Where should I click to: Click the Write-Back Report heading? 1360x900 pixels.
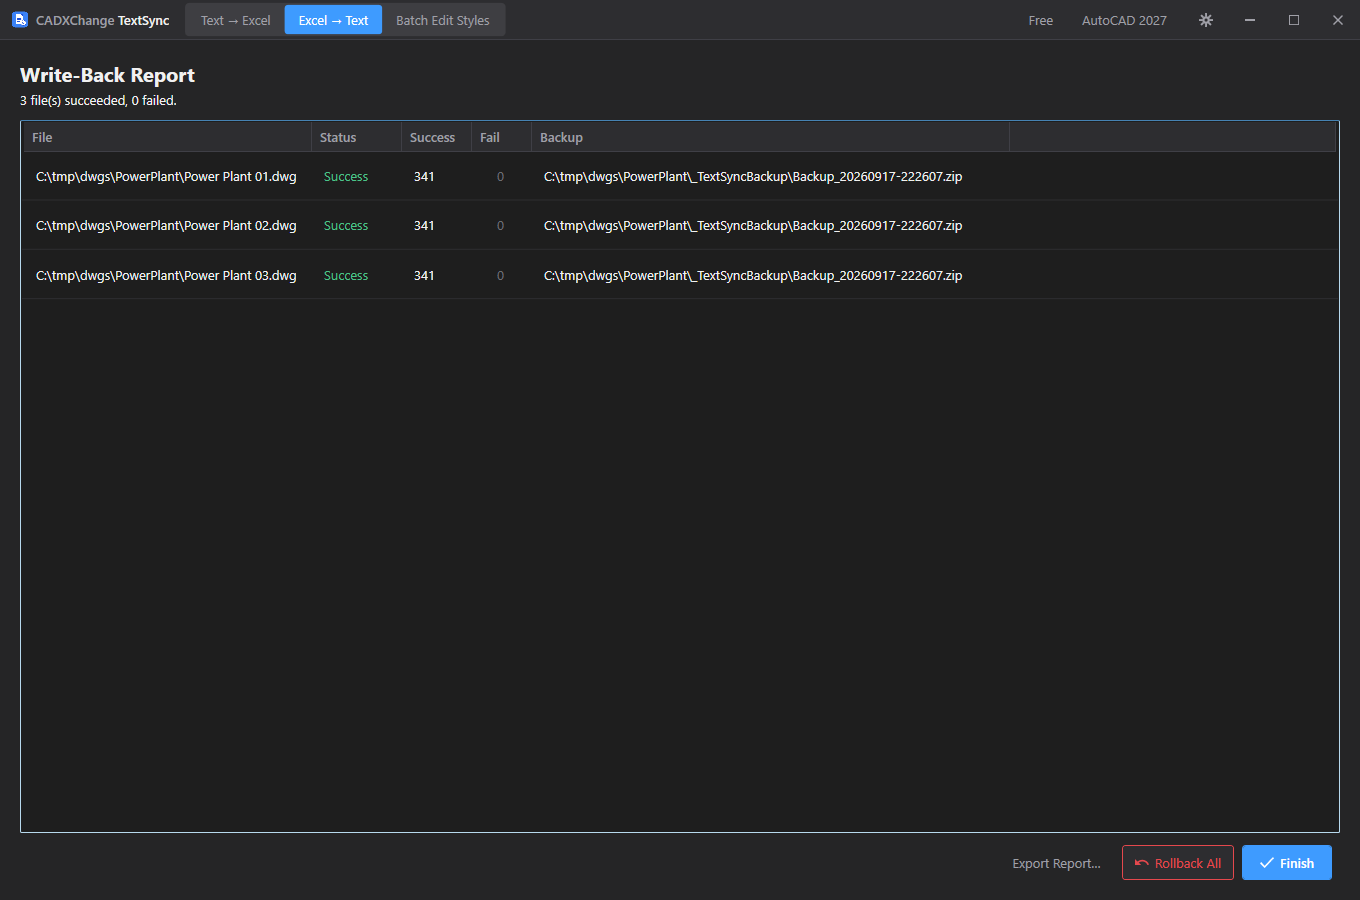107,75
